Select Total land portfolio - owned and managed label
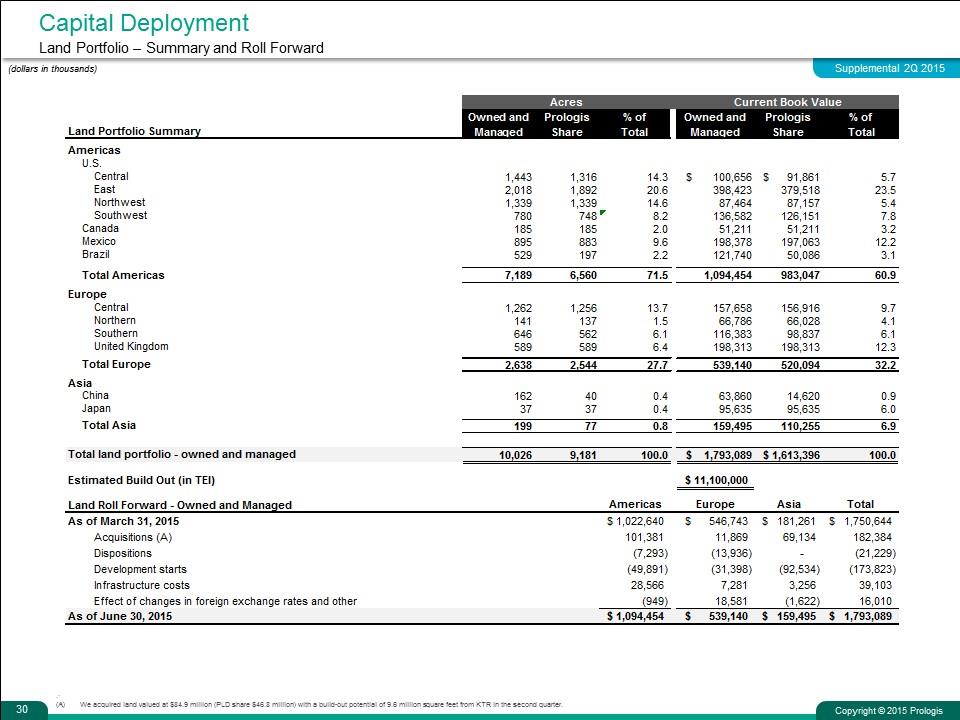Screen dimensions: 960x720 point(182,454)
